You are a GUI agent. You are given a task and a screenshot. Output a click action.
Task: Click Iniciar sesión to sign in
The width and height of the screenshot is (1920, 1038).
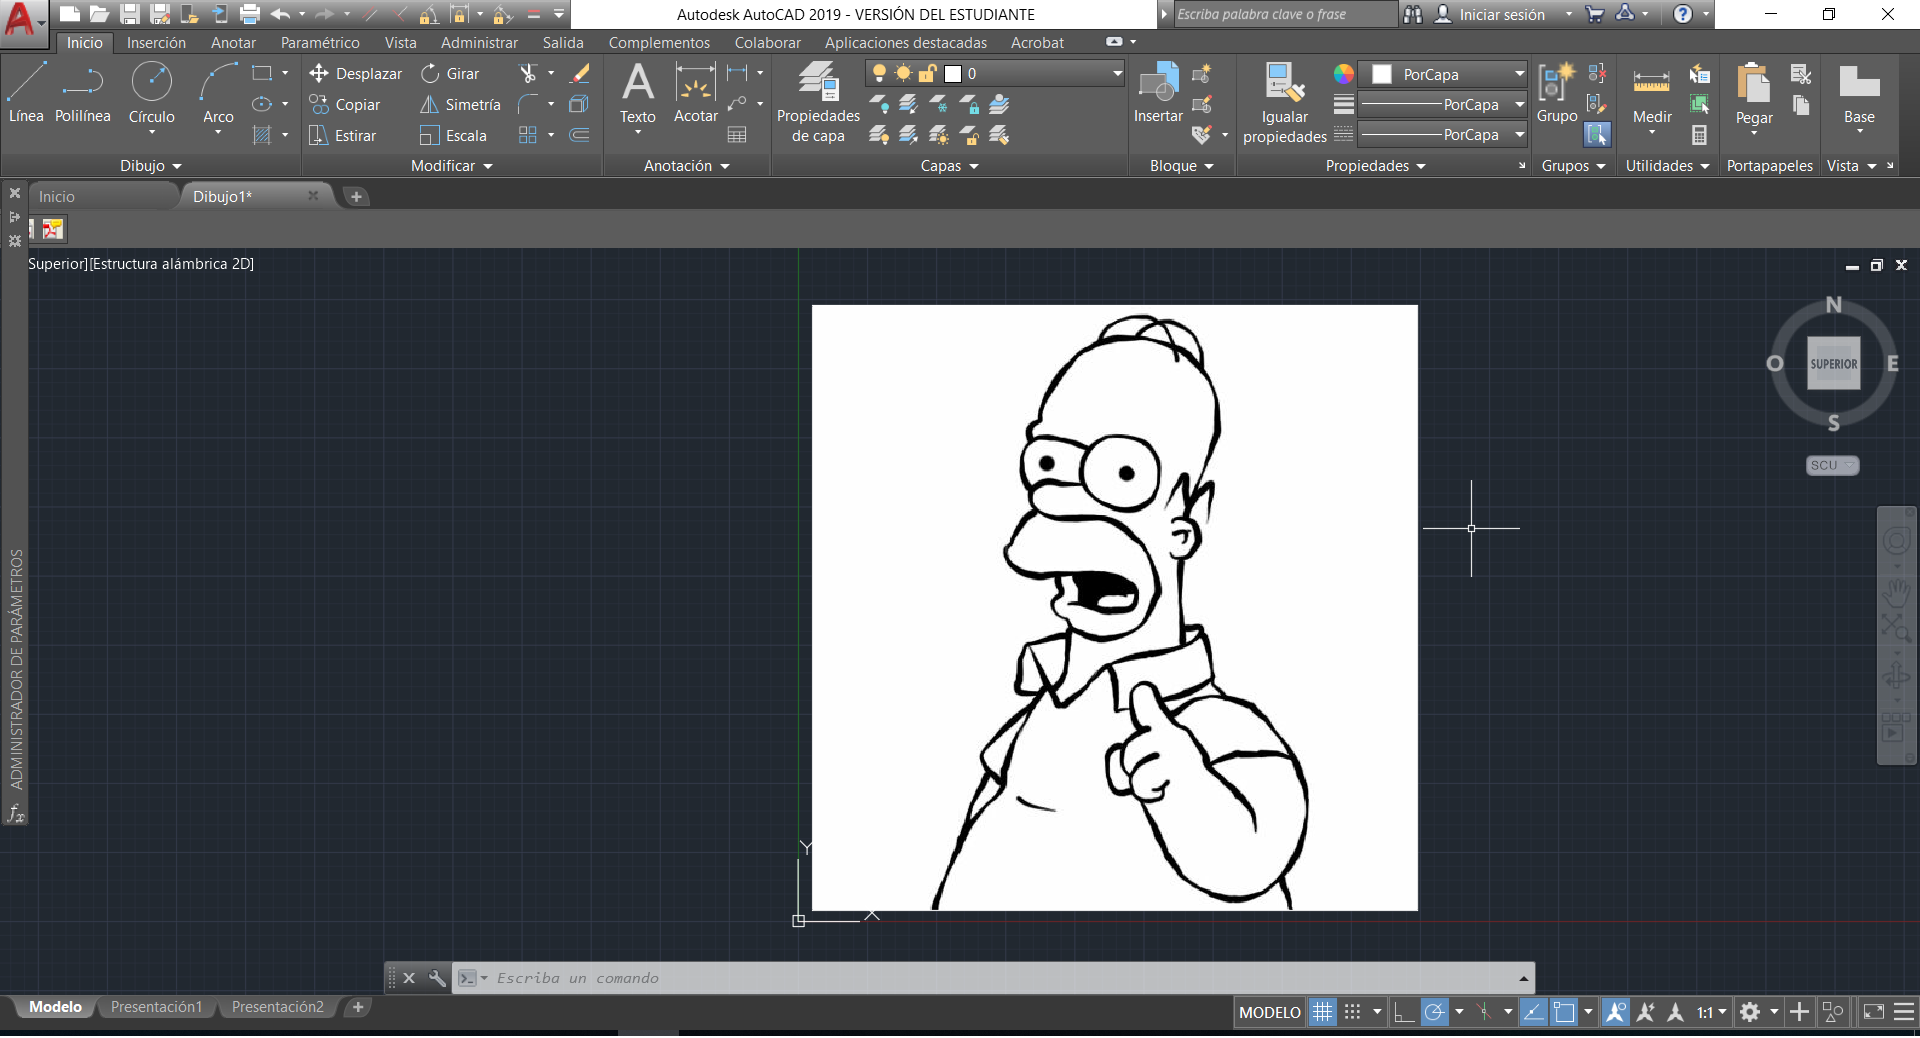point(1502,14)
